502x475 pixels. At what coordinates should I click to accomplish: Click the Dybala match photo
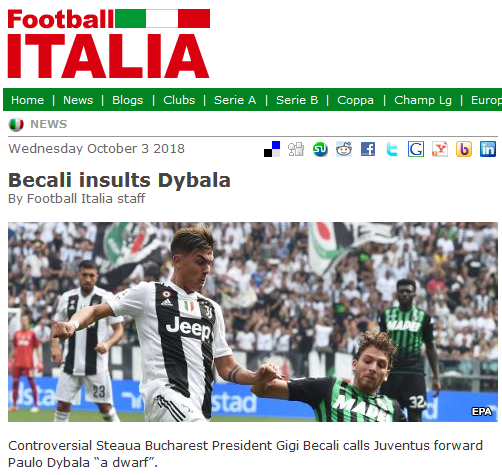tap(253, 322)
